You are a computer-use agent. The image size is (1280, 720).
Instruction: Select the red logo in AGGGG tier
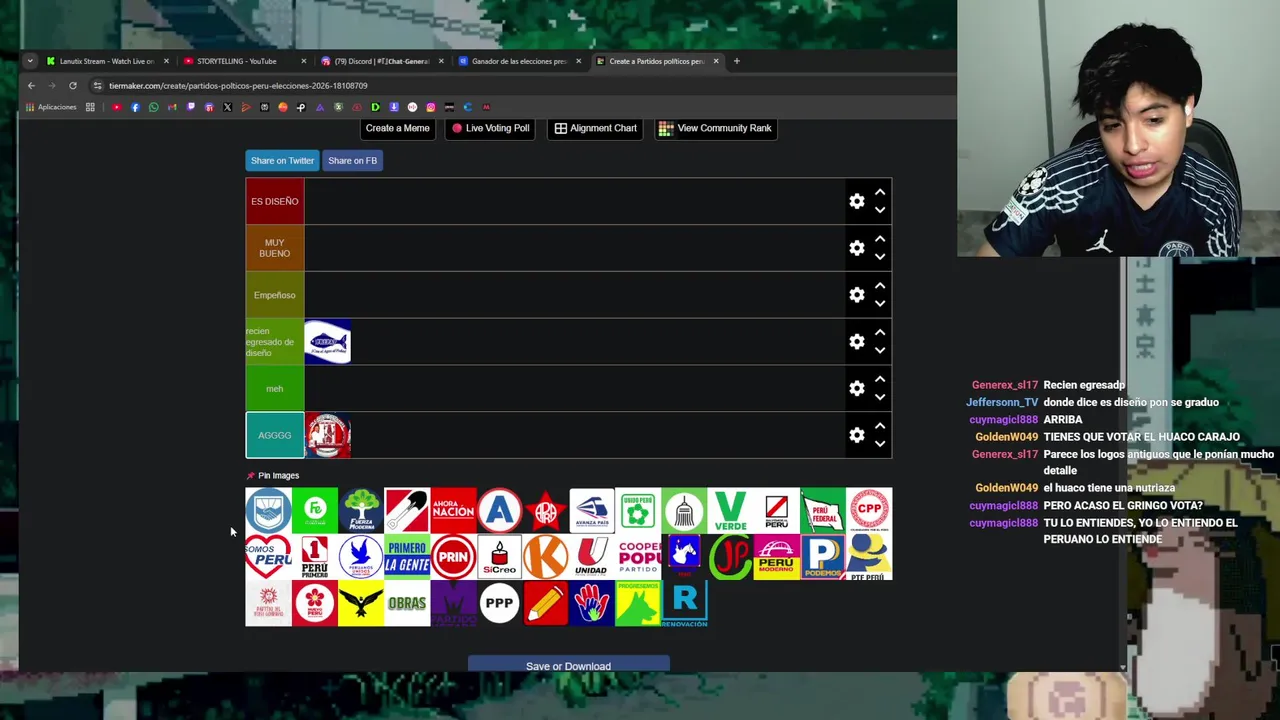click(x=328, y=435)
